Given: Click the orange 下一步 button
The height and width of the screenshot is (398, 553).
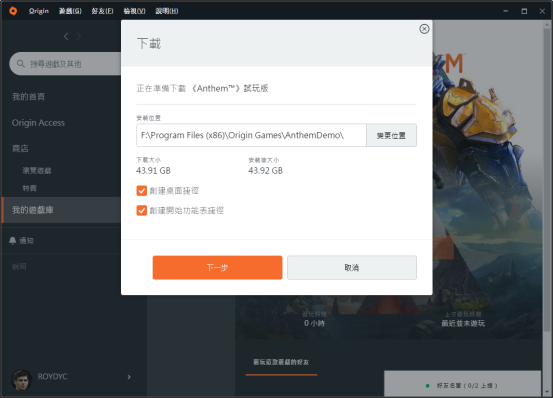Looking at the screenshot, I should (217, 268).
